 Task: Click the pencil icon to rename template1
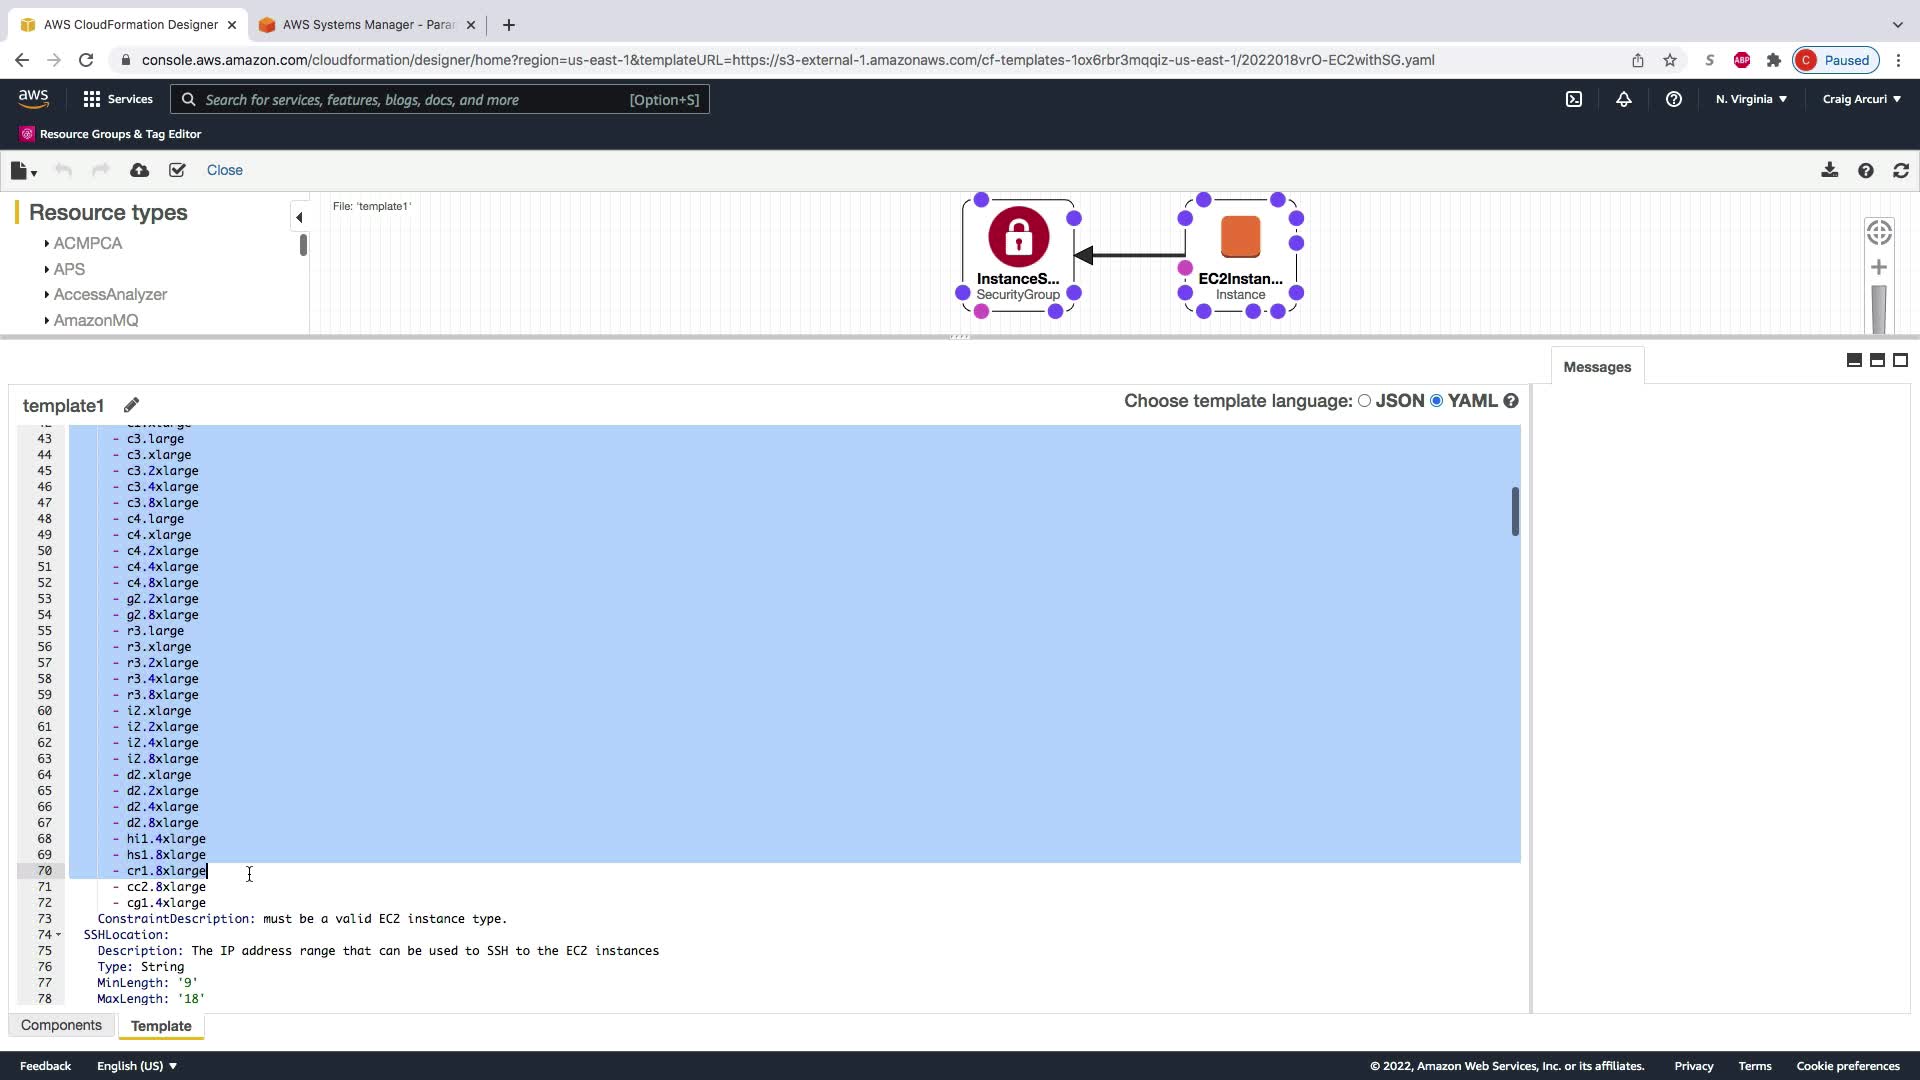(x=131, y=405)
